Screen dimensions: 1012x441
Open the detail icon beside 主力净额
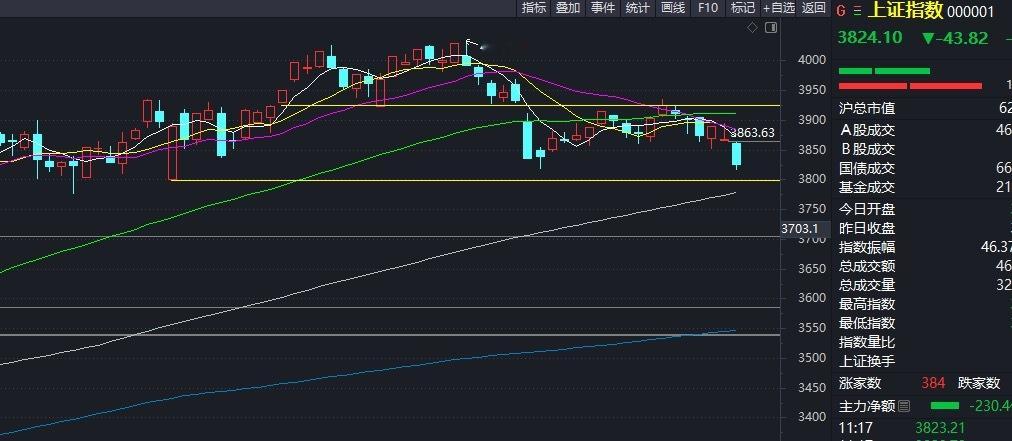point(904,406)
